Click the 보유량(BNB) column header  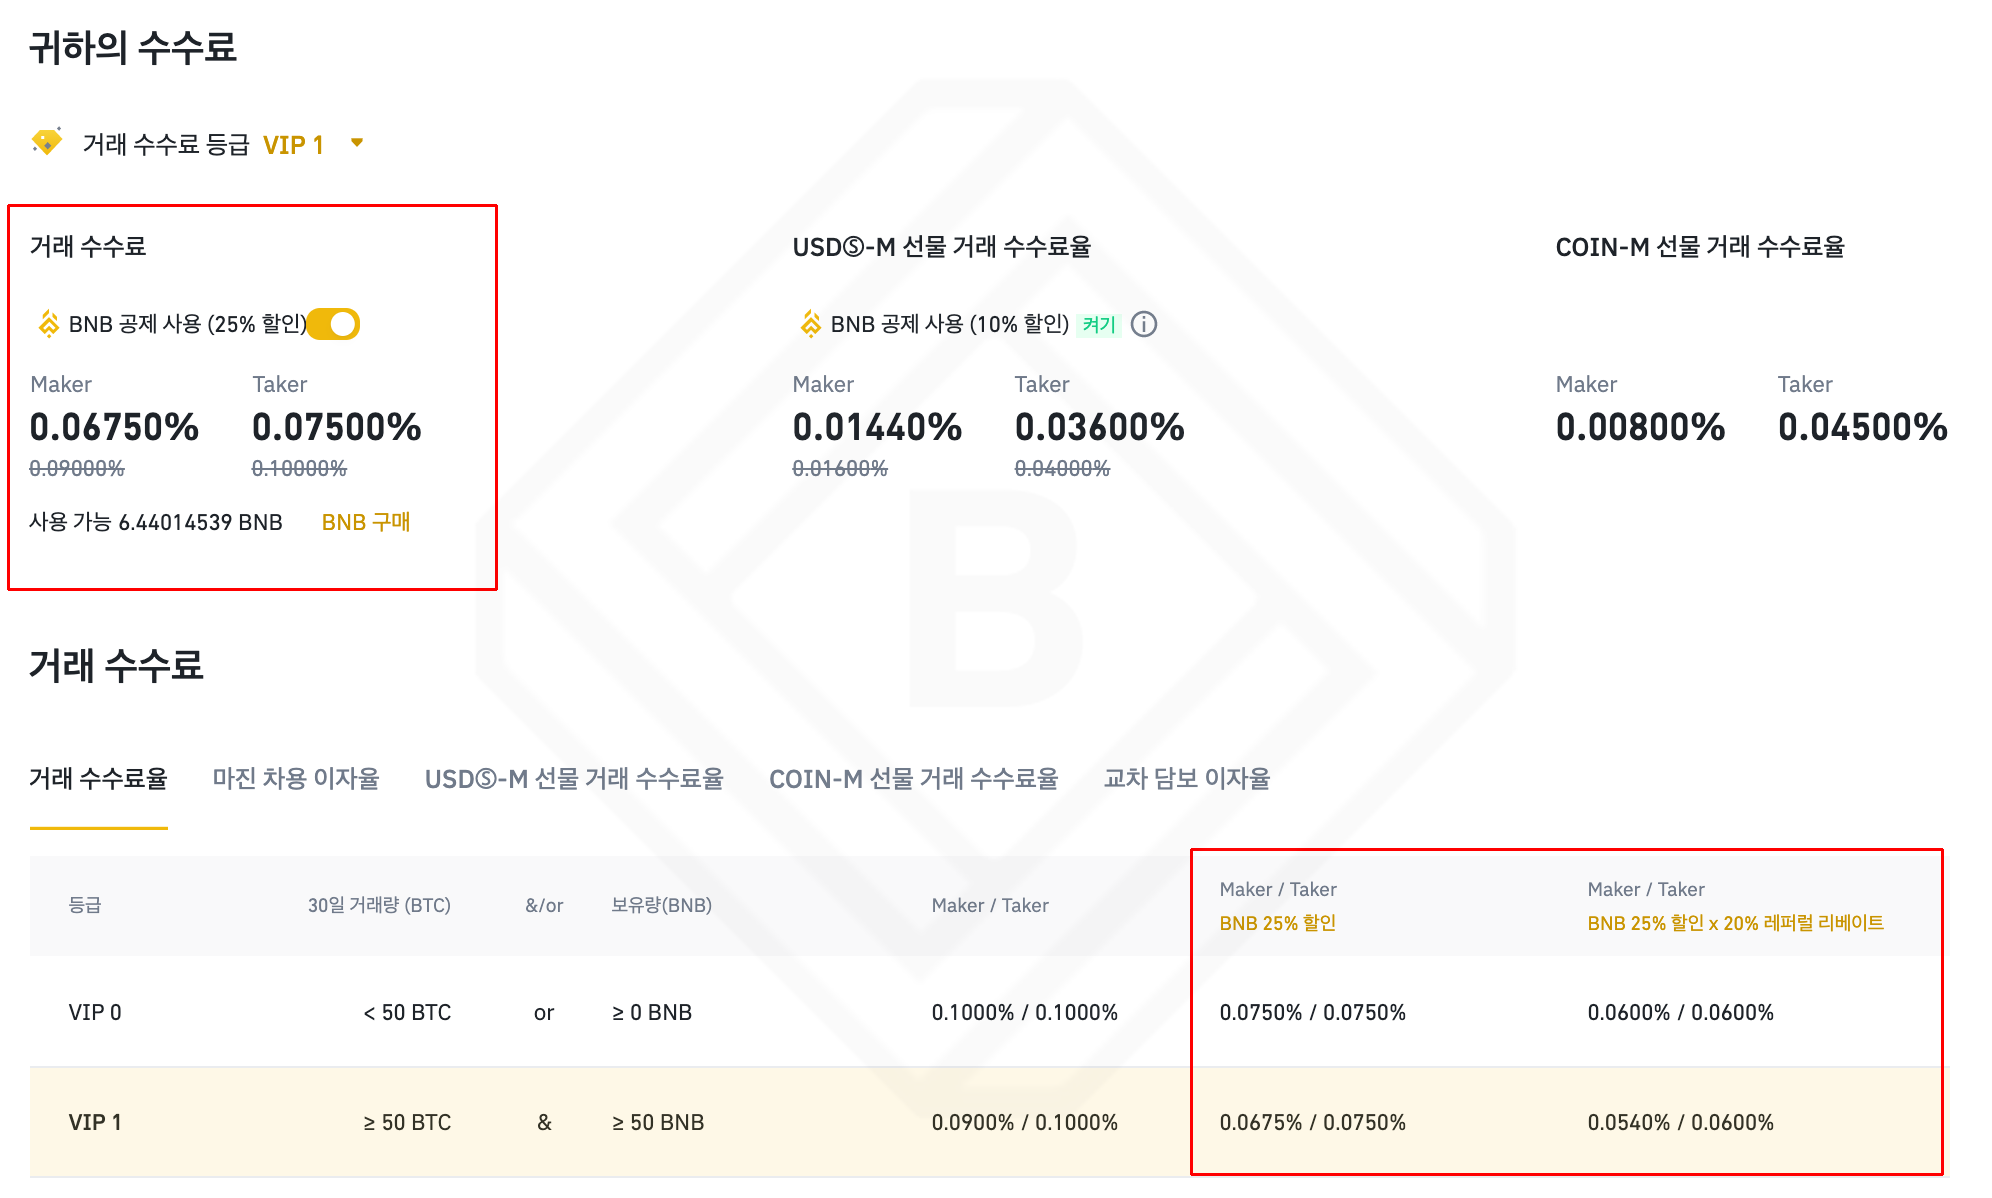point(661,905)
